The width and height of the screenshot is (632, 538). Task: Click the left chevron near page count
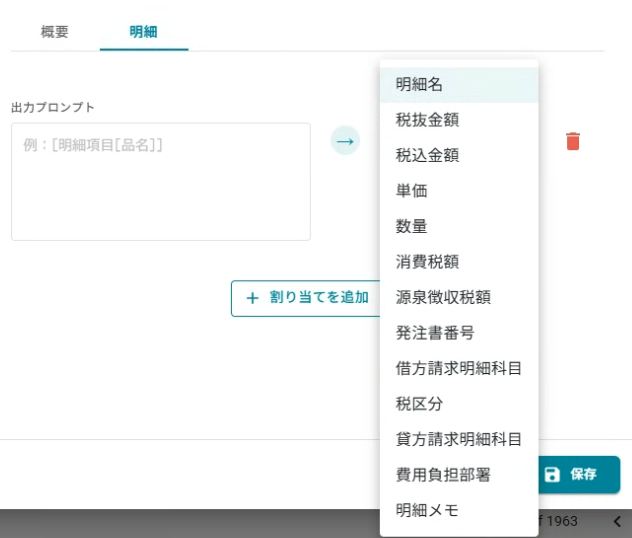pos(617,521)
